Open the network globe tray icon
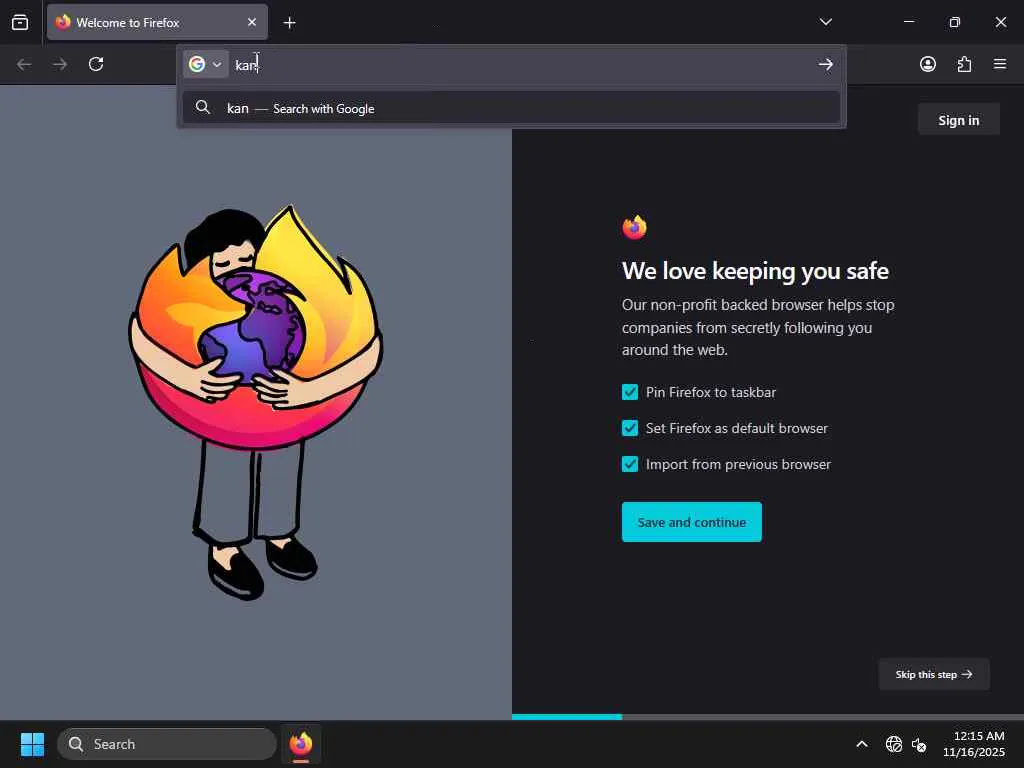Viewport: 1024px width, 768px height. point(893,744)
